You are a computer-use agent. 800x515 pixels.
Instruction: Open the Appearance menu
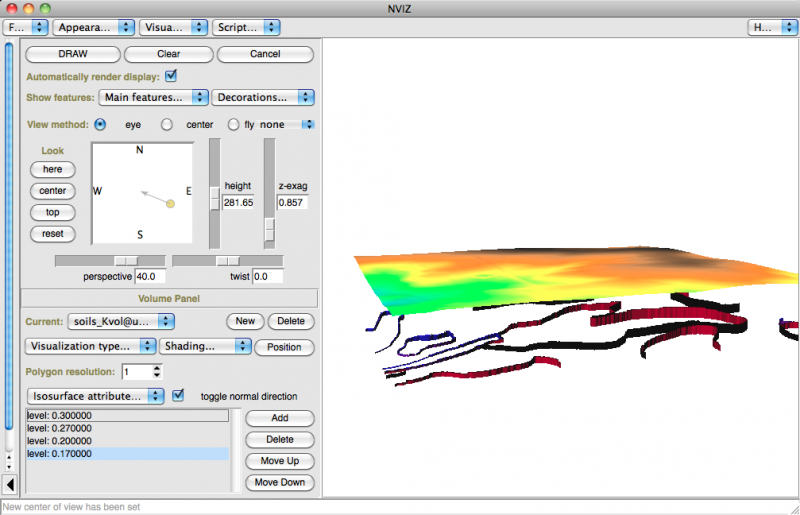pyautogui.click(x=93, y=27)
